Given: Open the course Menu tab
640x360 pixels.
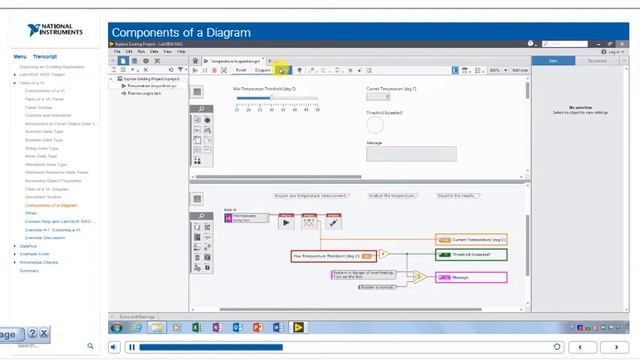Looking at the screenshot, I should tap(20, 57).
